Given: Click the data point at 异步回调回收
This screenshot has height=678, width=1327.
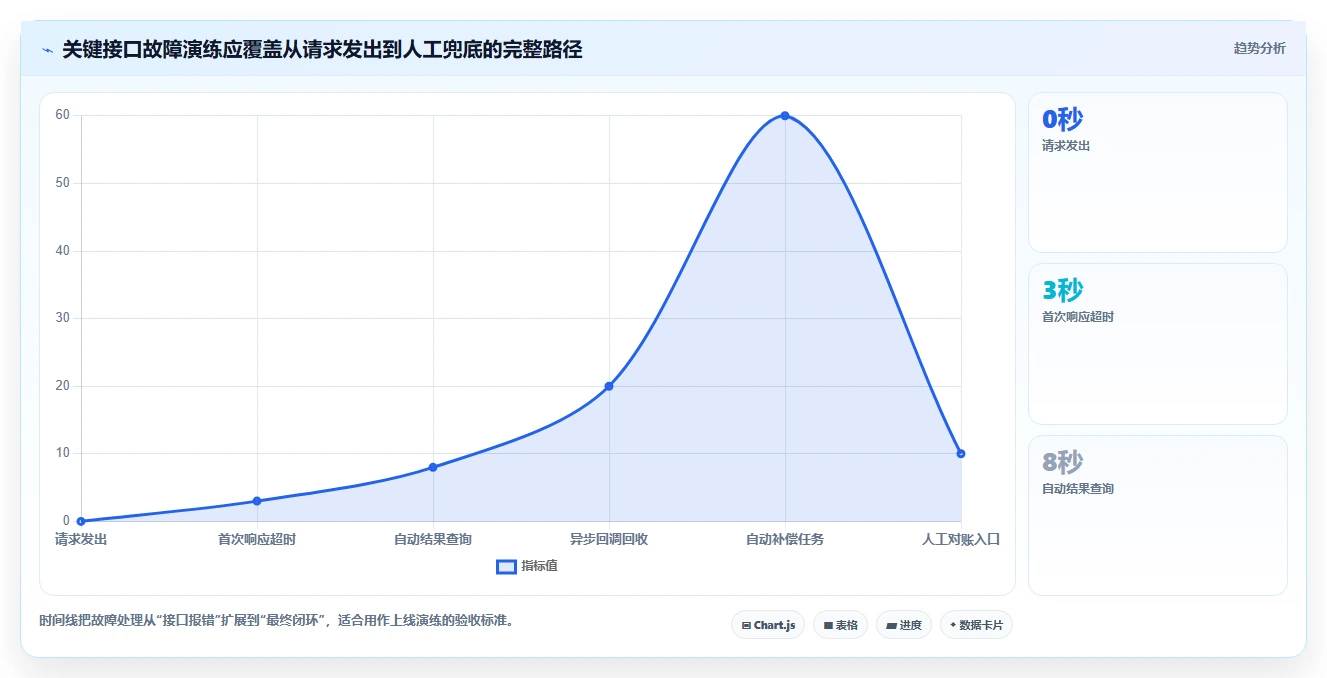Looking at the screenshot, I should click(609, 386).
